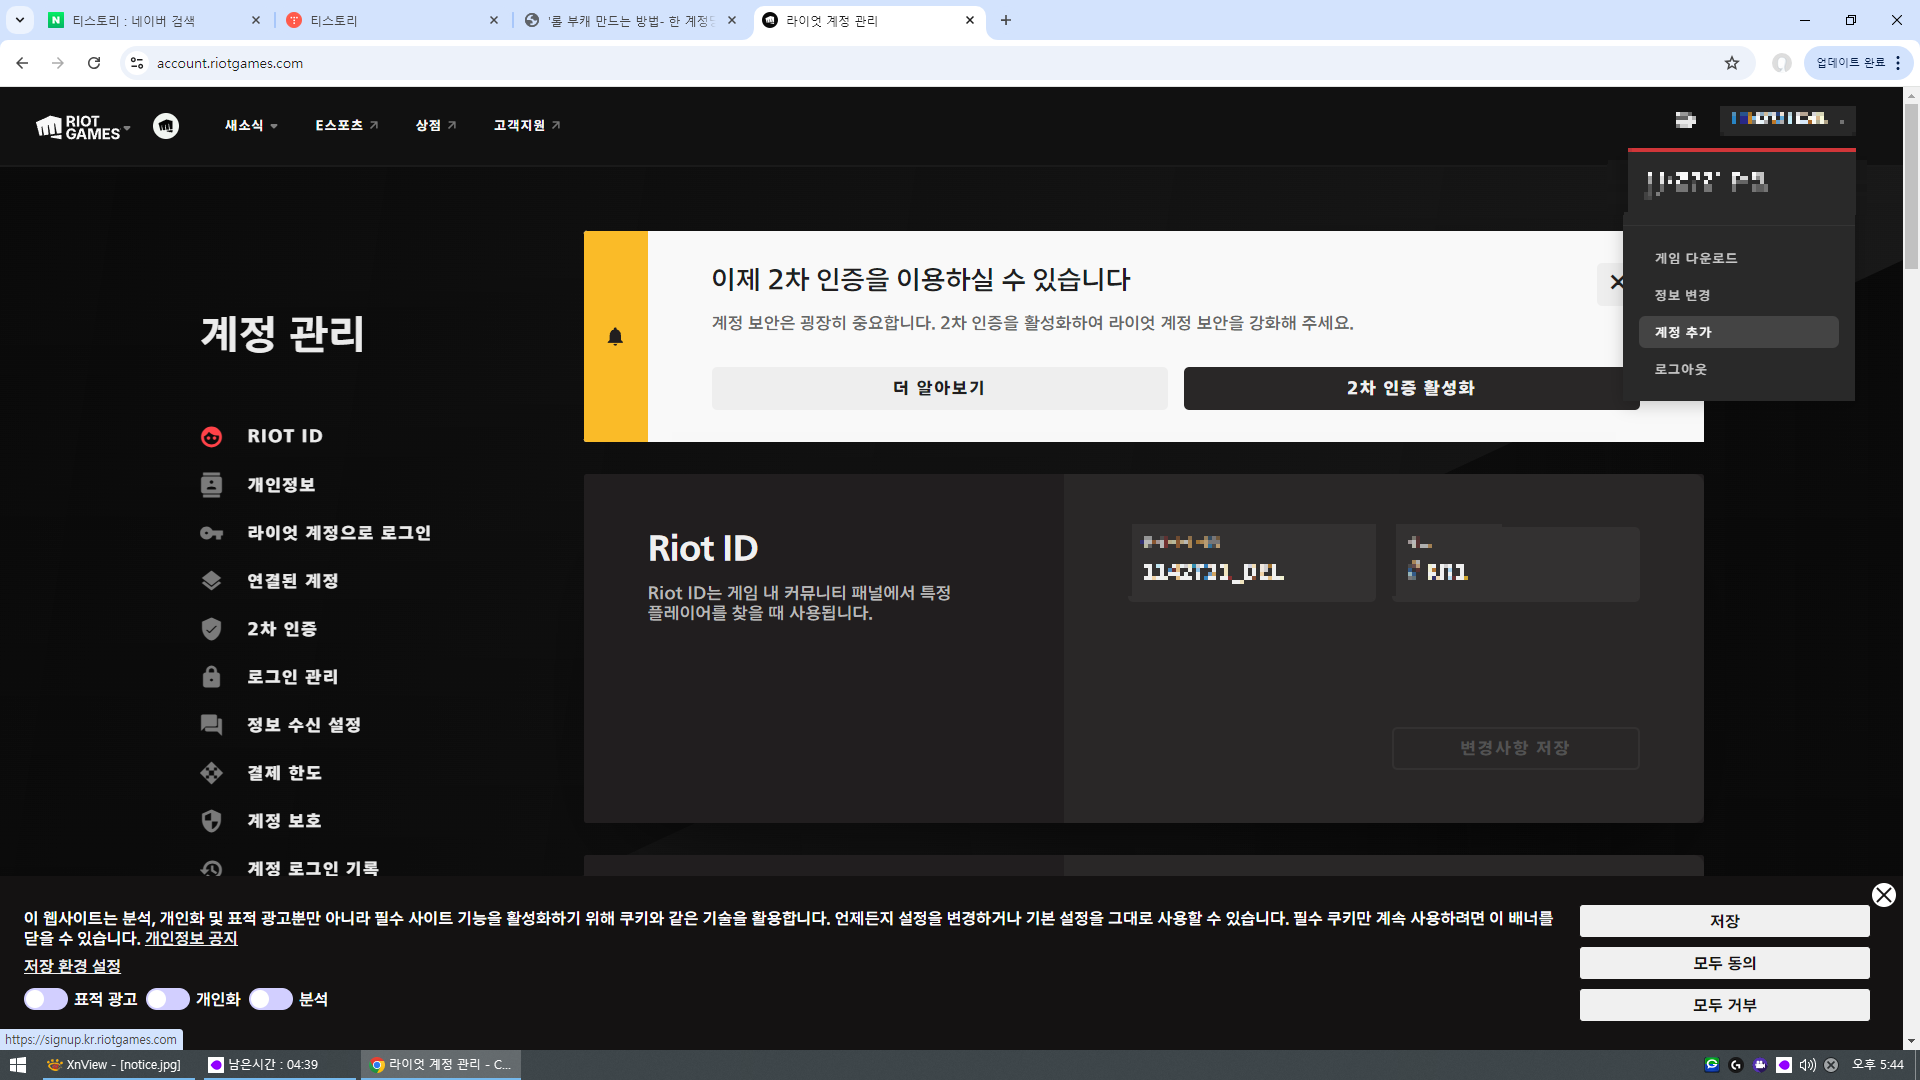This screenshot has height=1080, width=1920.
Task: Click the Riot ID tagline field
Action: click(x=1517, y=563)
